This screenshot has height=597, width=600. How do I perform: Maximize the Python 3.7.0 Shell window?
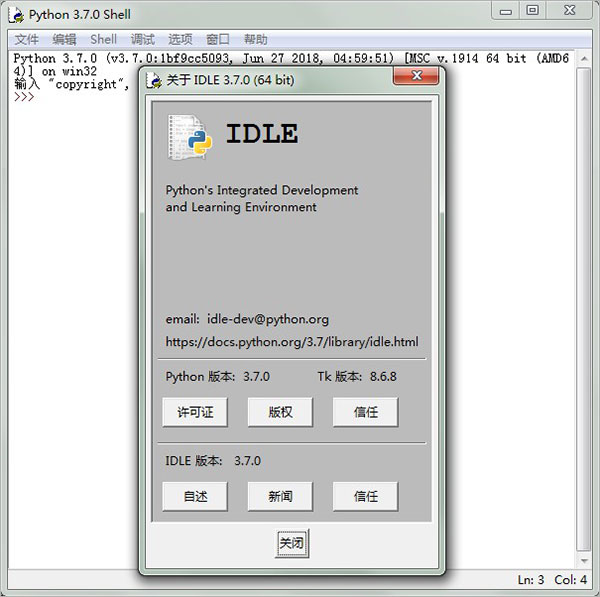[532, 11]
